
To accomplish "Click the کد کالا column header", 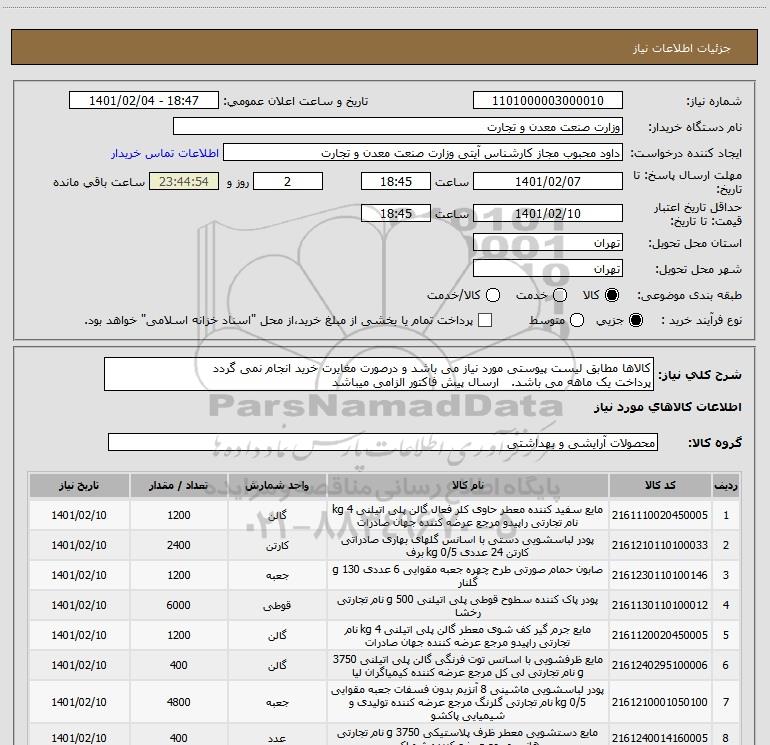I will point(660,485).
